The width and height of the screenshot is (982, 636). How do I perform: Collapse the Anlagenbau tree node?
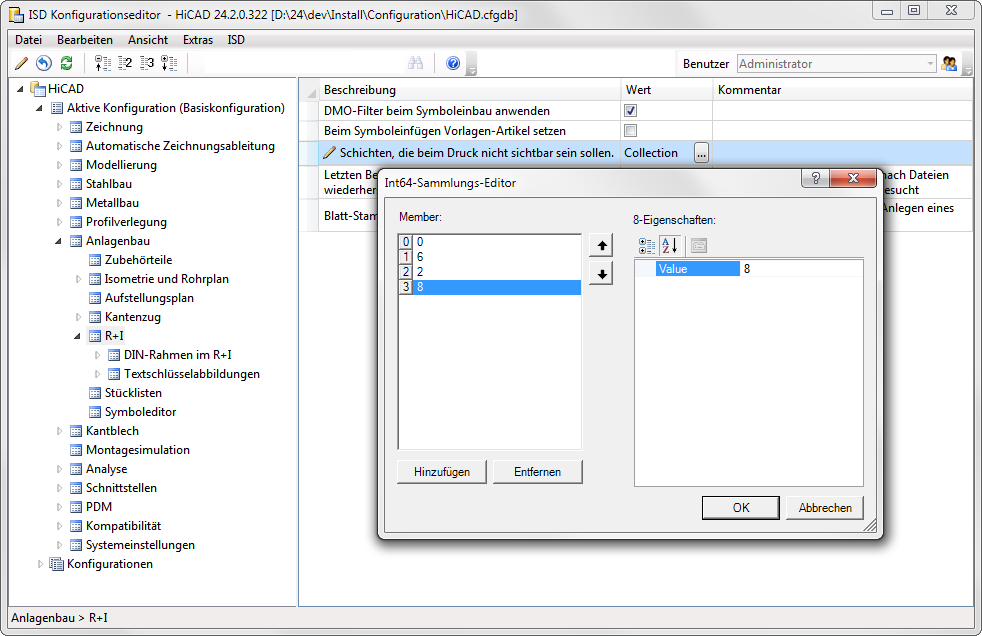[x=59, y=241]
